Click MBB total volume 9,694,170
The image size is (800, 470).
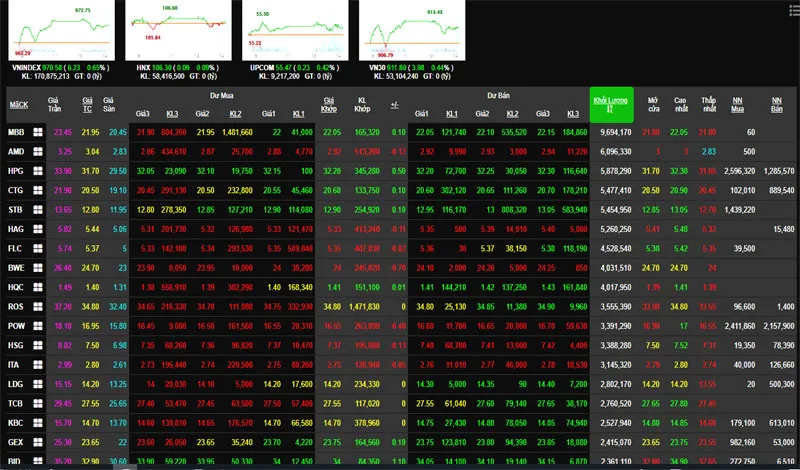[x=616, y=132]
